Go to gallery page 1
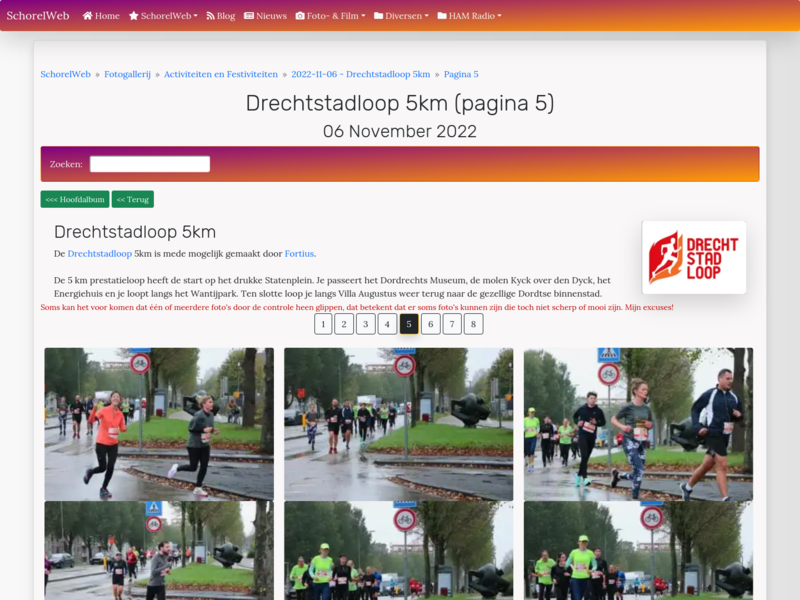This screenshot has width=800, height=600. pyautogui.click(x=323, y=324)
